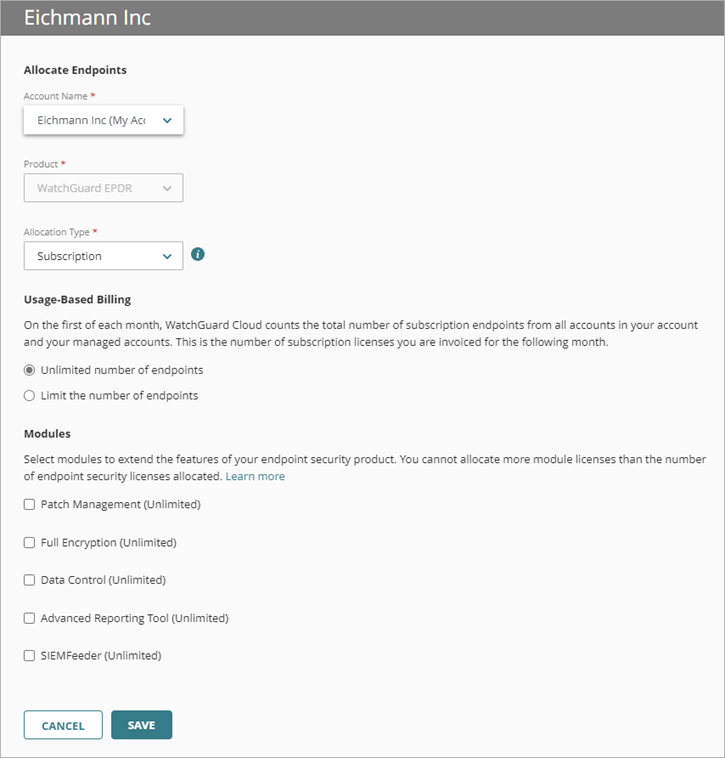Click the Usage-Based Billing heading
Image resolution: width=725 pixels, height=758 pixels.
point(77,299)
